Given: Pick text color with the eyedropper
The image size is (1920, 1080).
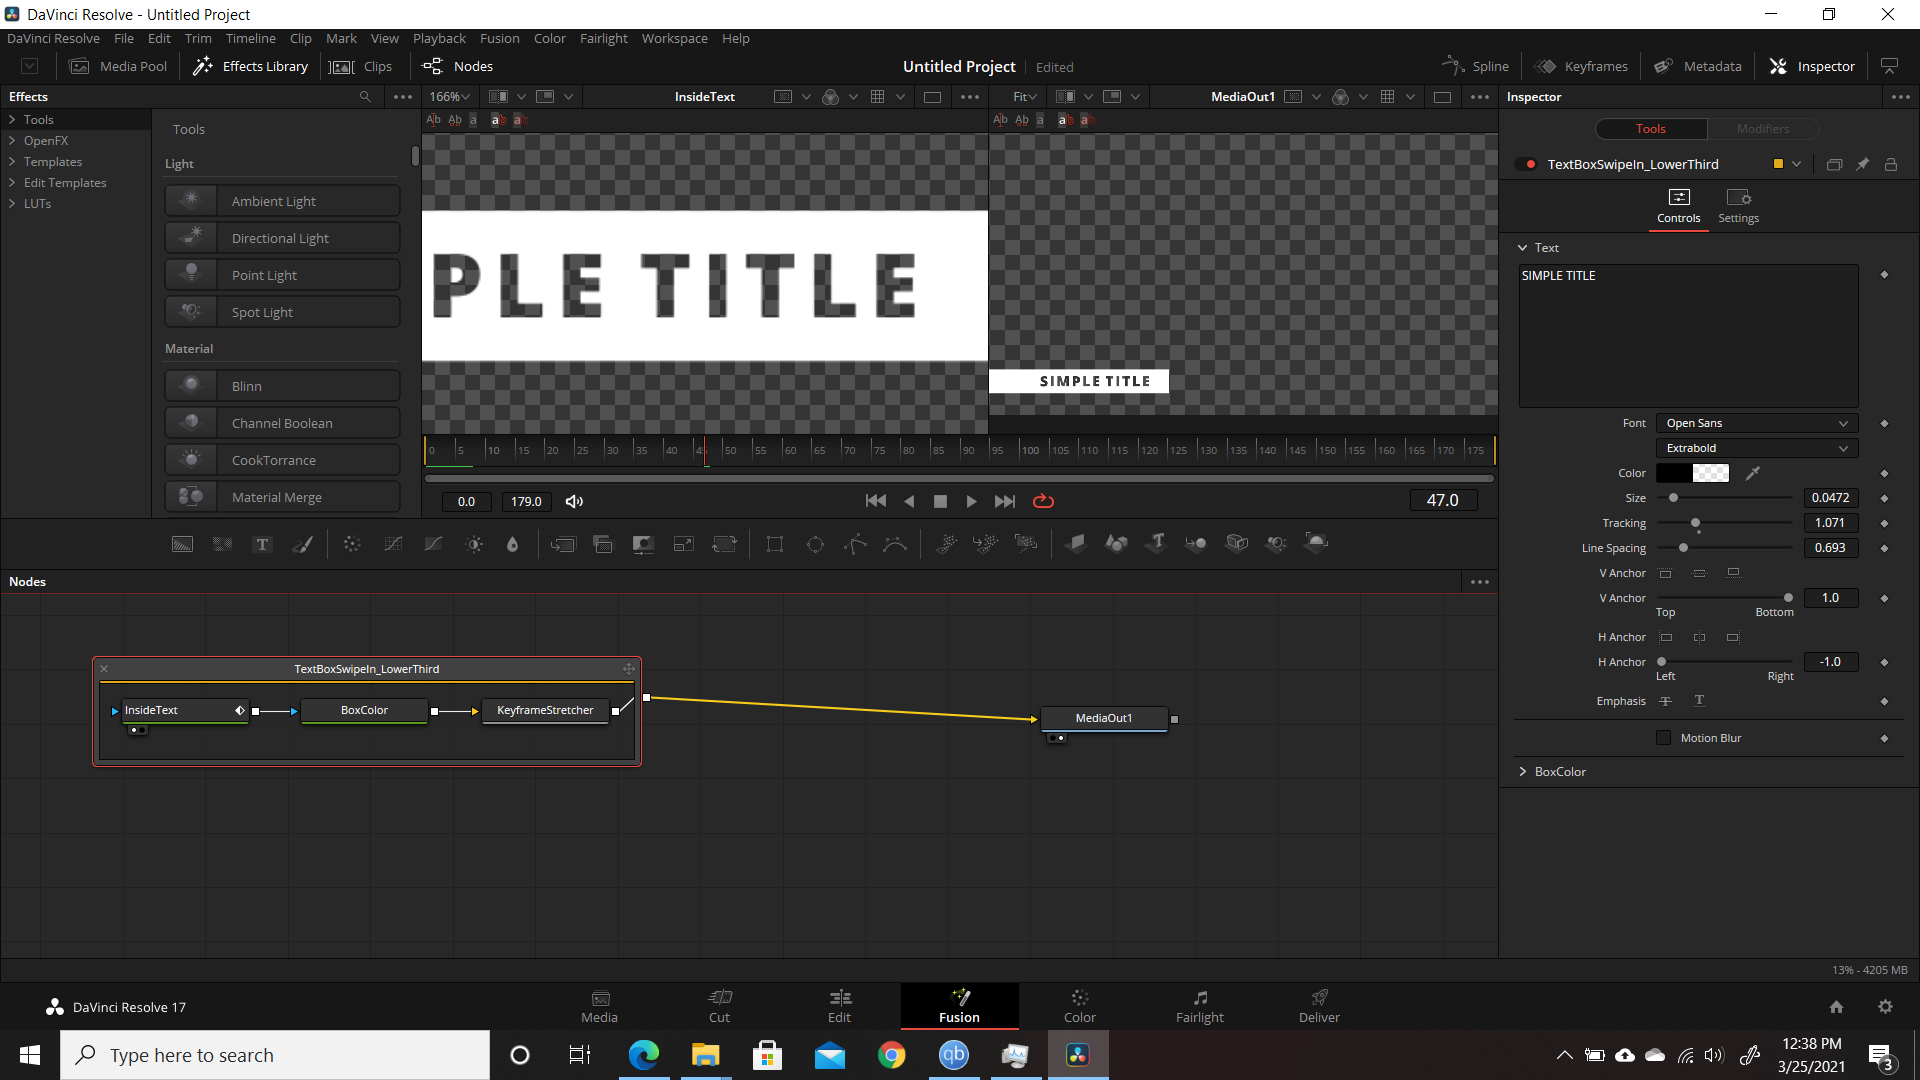Looking at the screenshot, I should click(x=1752, y=473).
